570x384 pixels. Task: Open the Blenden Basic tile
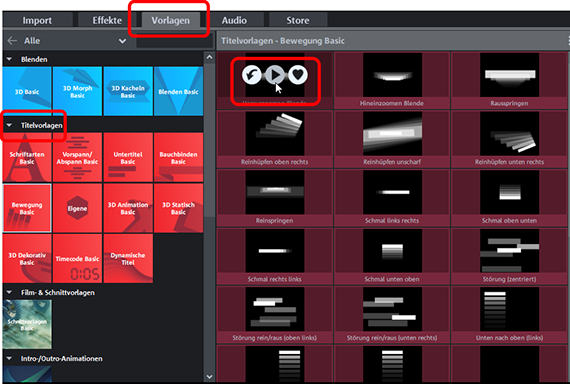[x=178, y=91]
